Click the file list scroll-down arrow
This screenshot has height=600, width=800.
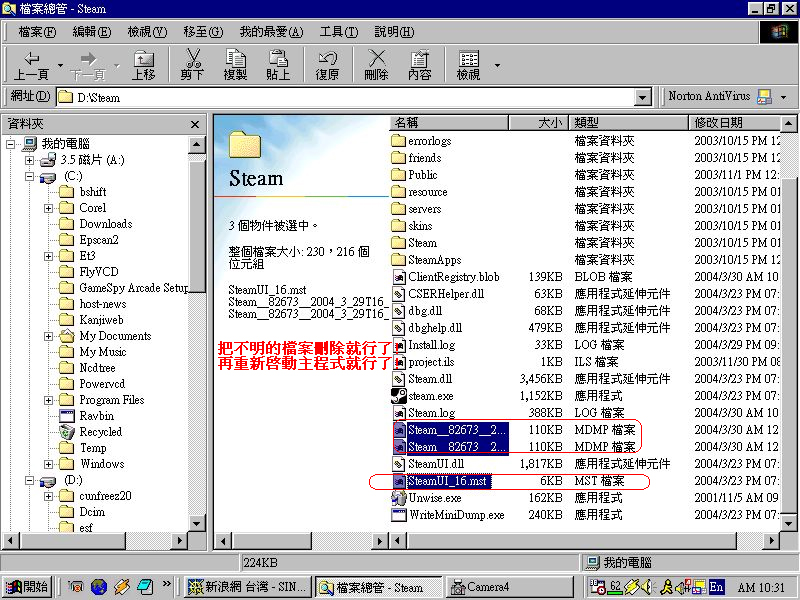click(788, 523)
